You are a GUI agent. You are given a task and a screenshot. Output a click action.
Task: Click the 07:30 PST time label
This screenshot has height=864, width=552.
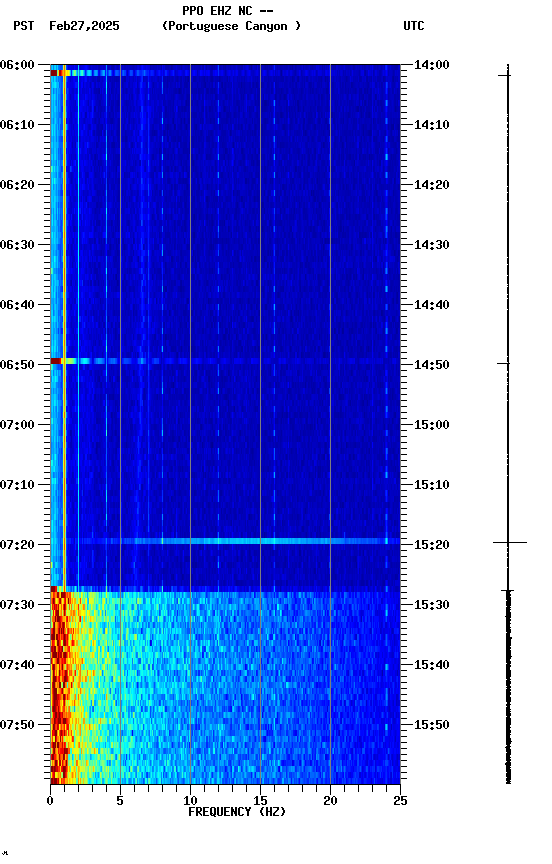17,605
